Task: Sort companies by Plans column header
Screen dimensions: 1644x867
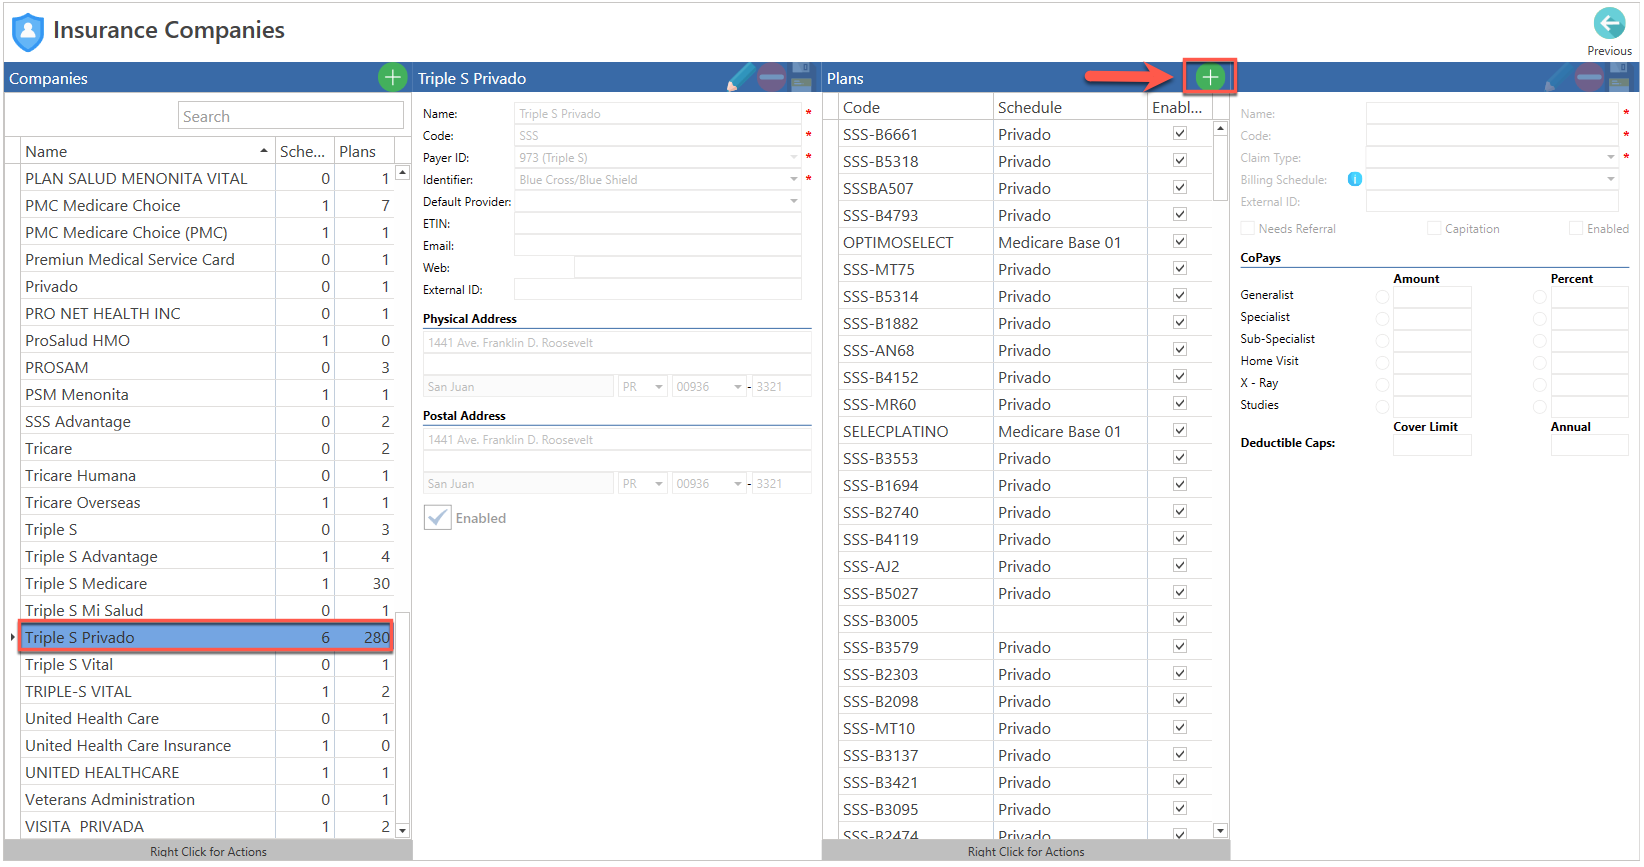Action: (x=364, y=151)
